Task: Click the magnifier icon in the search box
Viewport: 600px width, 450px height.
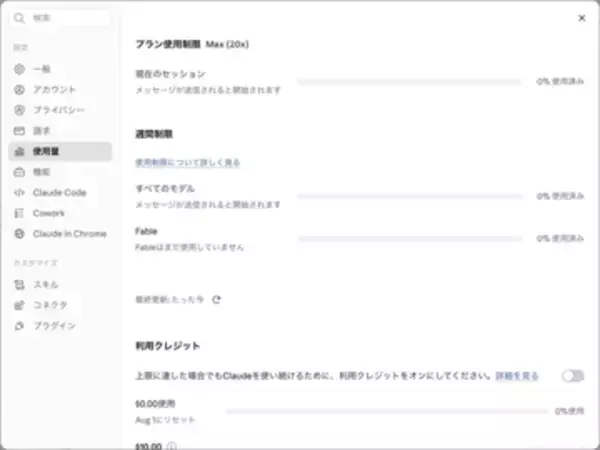Action: pos(19,18)
